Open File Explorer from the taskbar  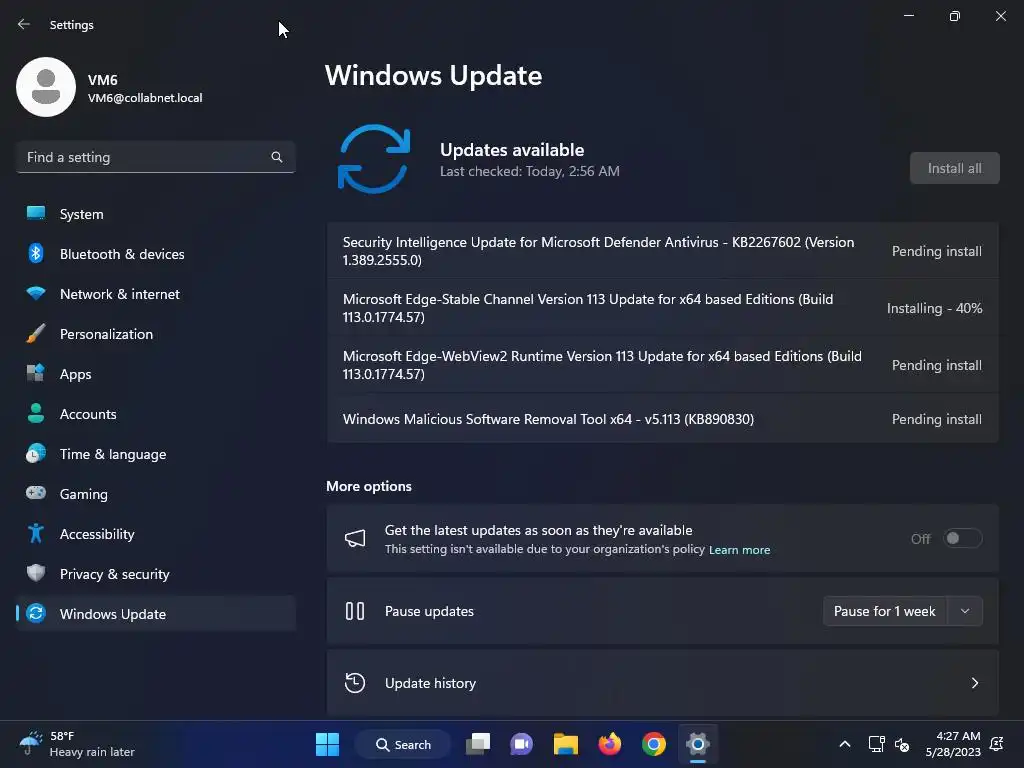coord(566,744)
